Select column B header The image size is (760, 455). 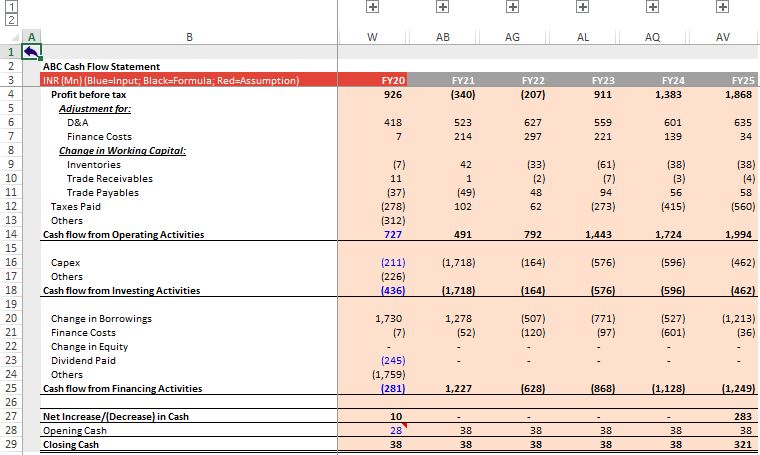(189, 37)
